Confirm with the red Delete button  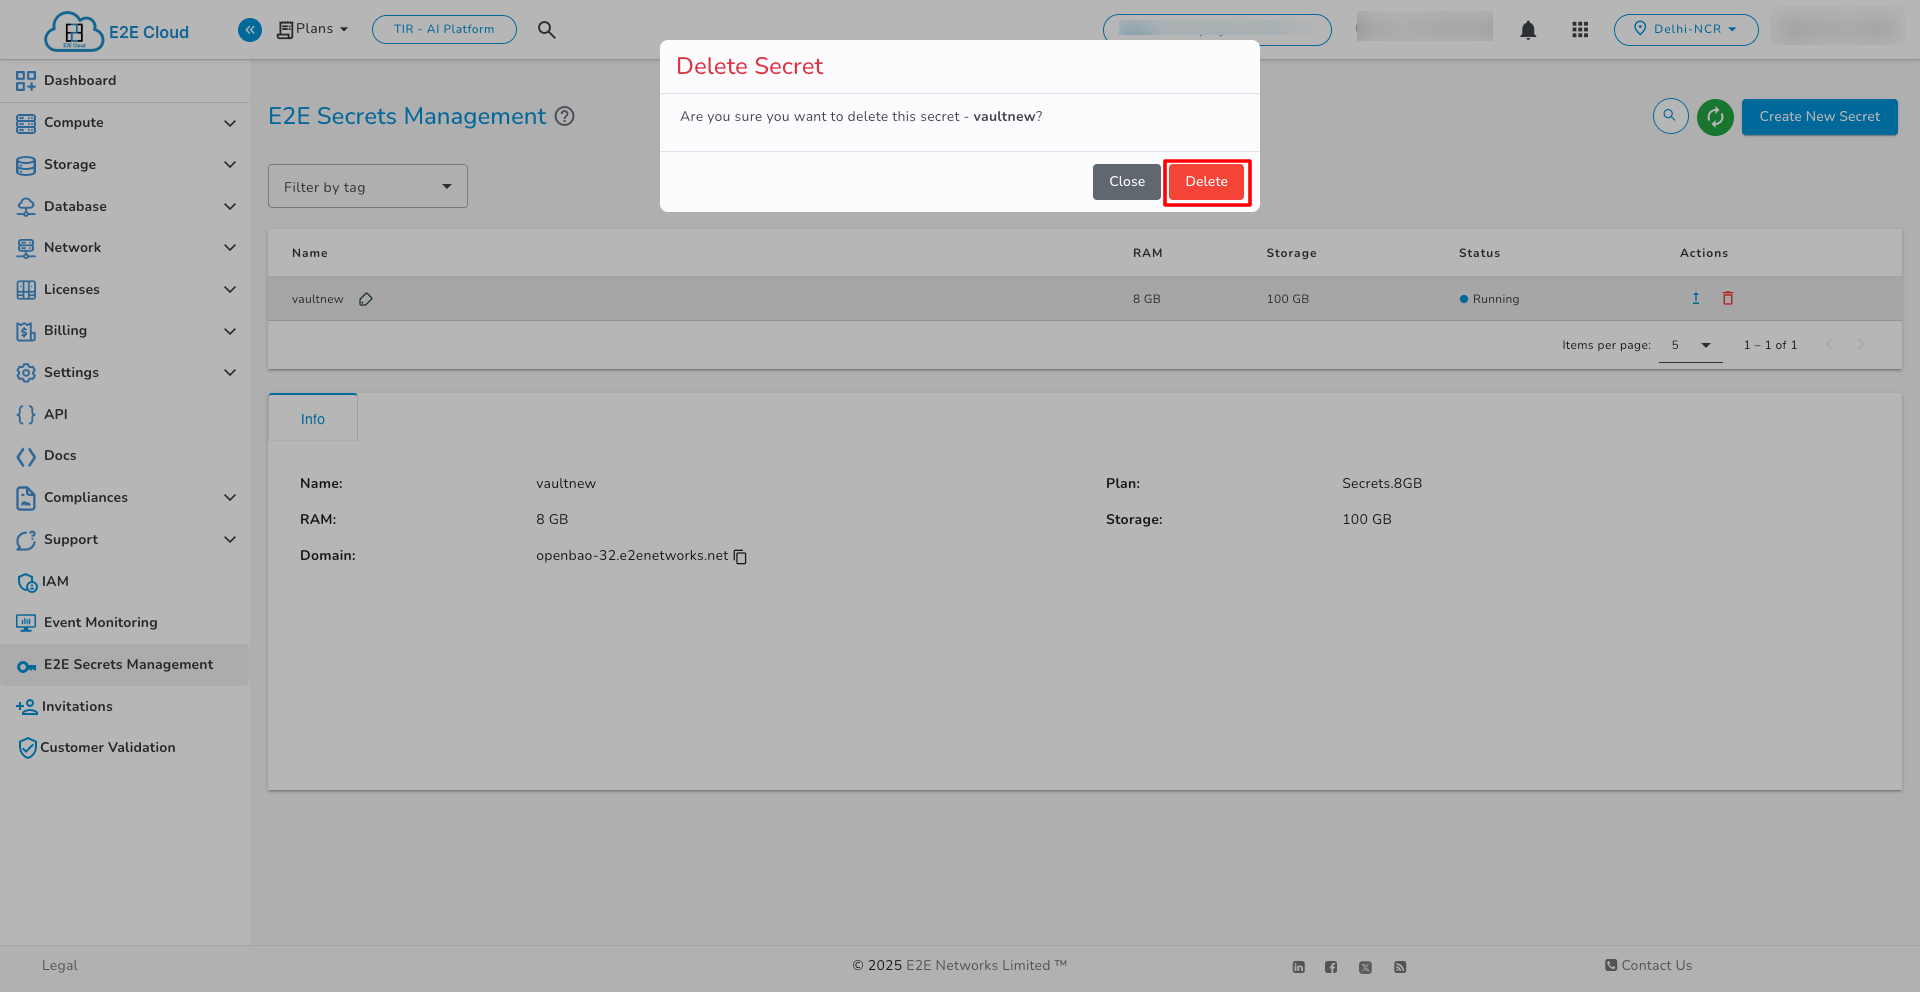(x=1206, y=182)
